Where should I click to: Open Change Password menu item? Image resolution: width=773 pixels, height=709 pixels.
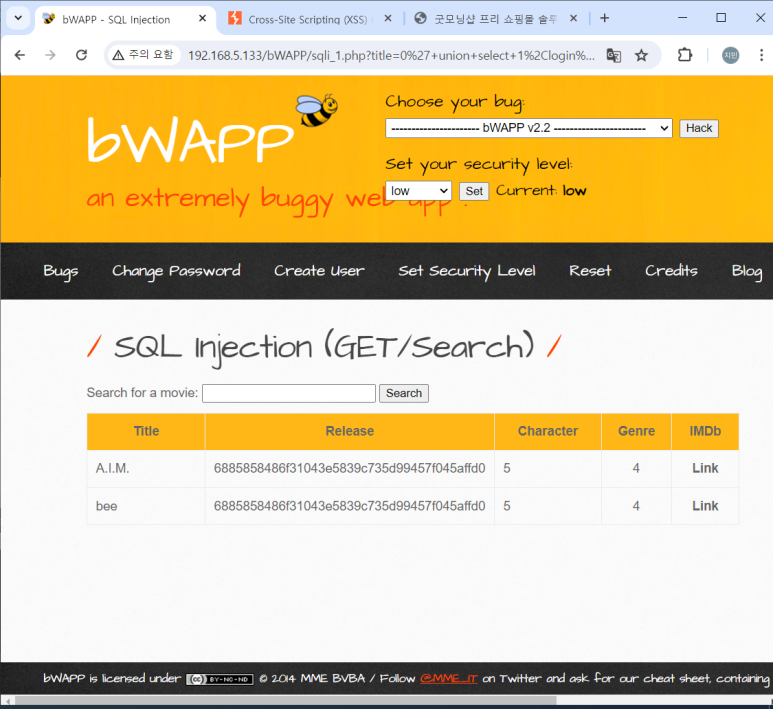click(x=176, y=271)
